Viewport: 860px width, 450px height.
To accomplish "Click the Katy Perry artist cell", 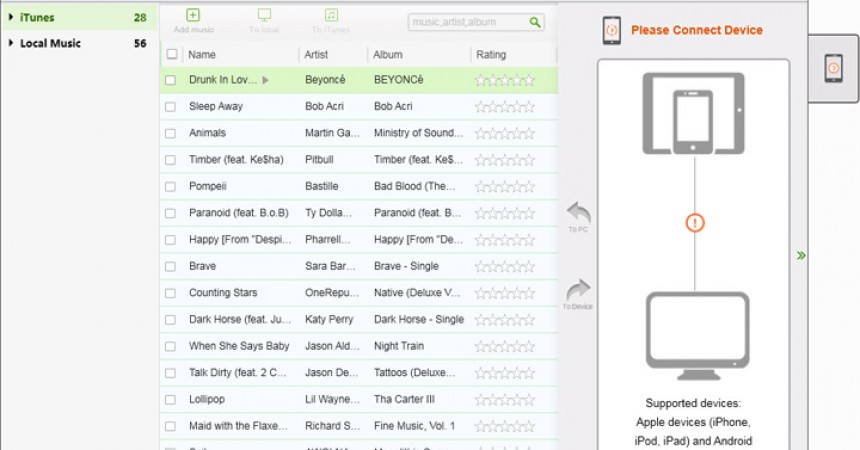I will point(329,319).
